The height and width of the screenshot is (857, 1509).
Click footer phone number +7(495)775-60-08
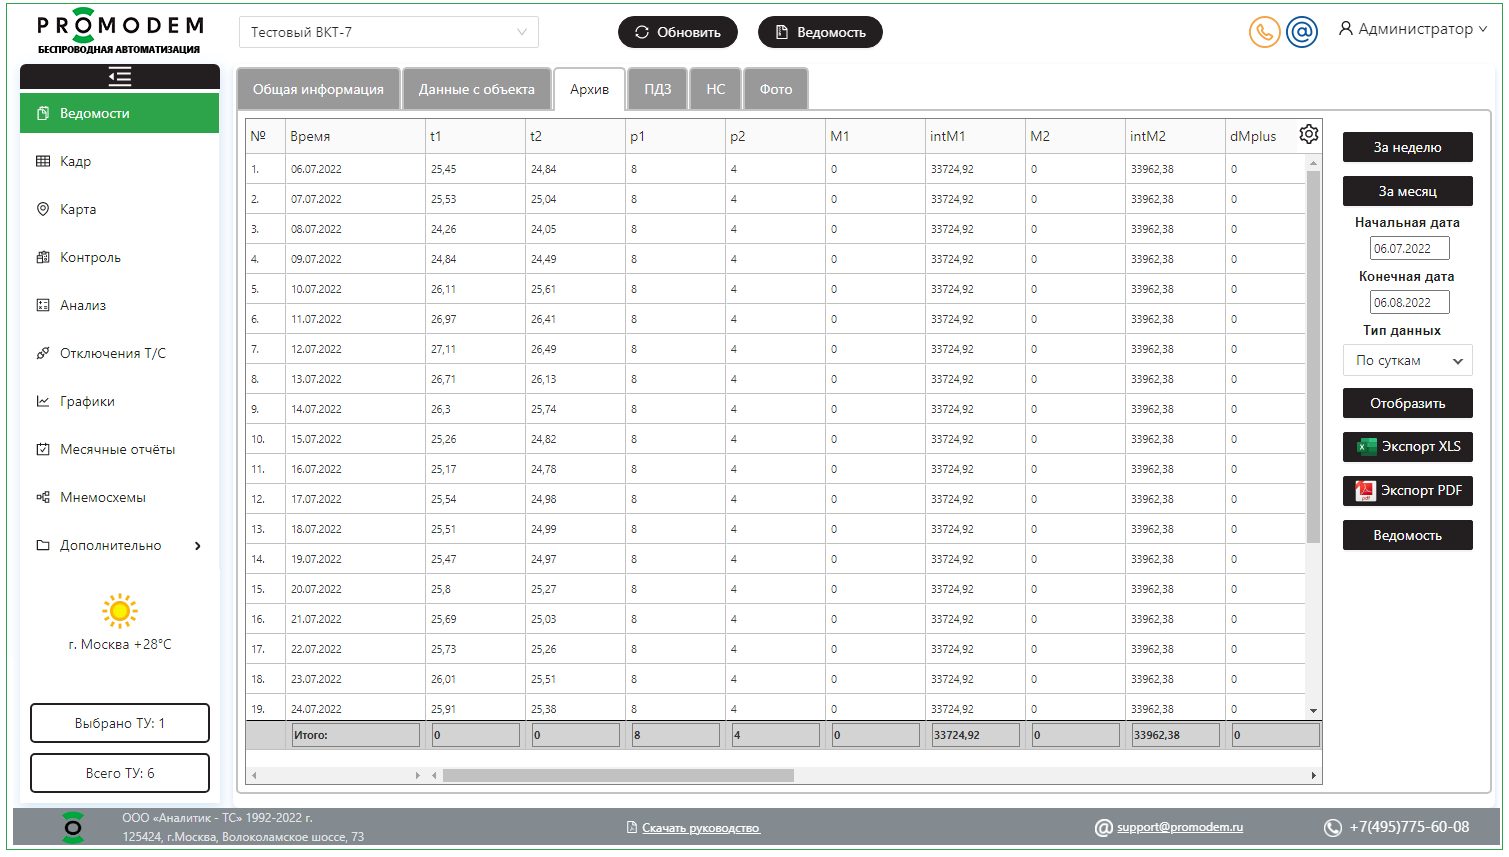1409,827
